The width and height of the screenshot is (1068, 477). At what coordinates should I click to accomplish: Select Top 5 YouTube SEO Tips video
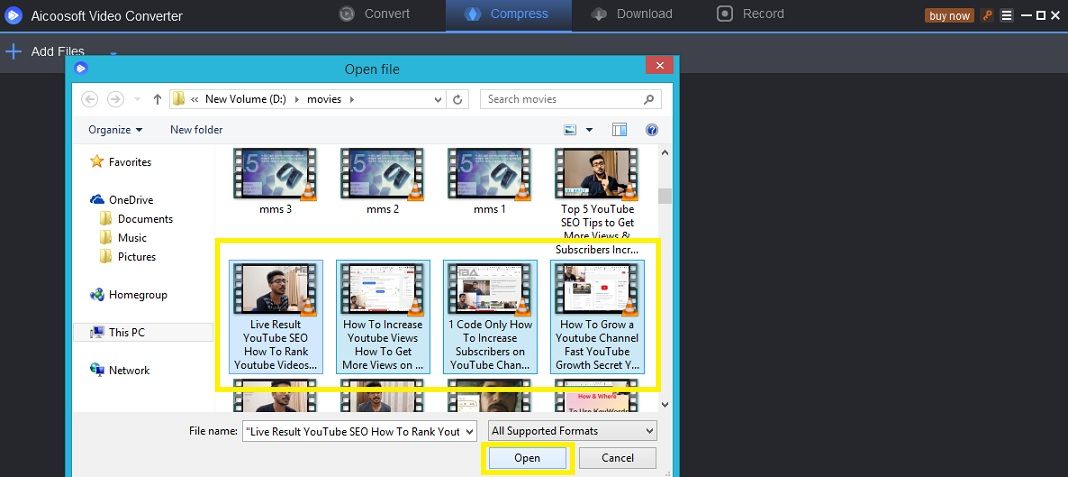(x=597, y=201)
